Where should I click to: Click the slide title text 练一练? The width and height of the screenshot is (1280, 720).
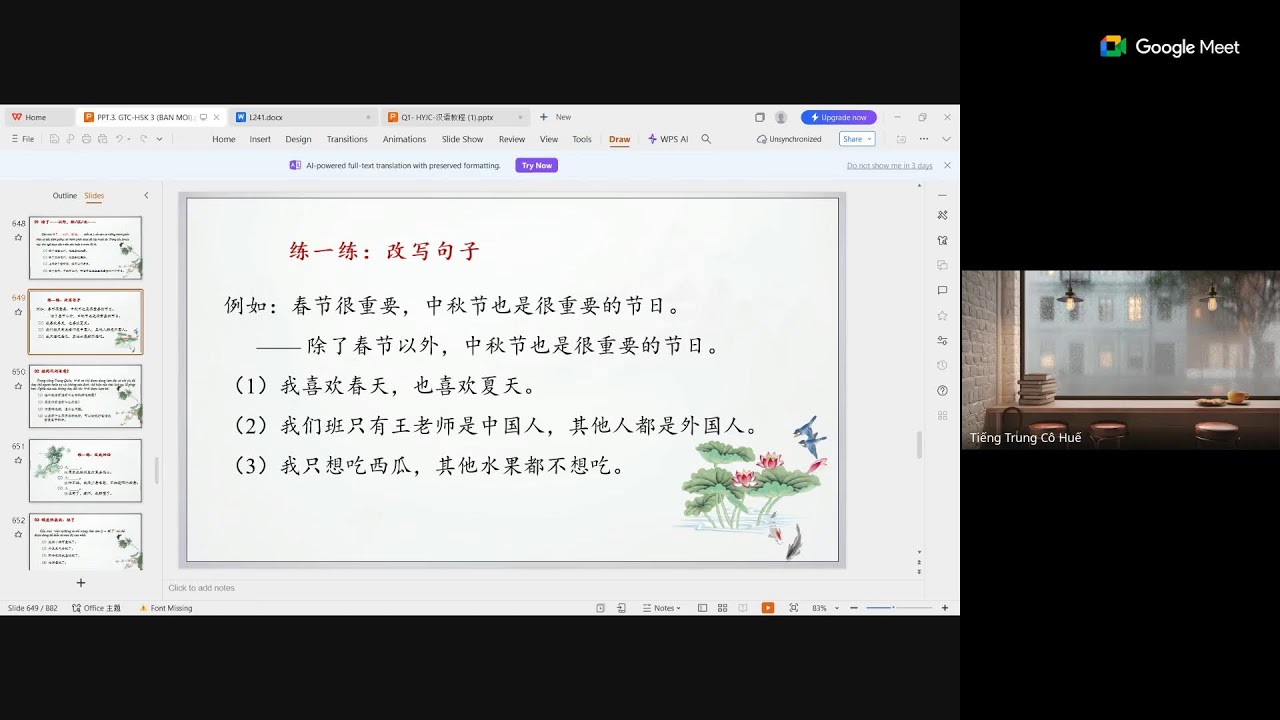[x=385, y=251]
